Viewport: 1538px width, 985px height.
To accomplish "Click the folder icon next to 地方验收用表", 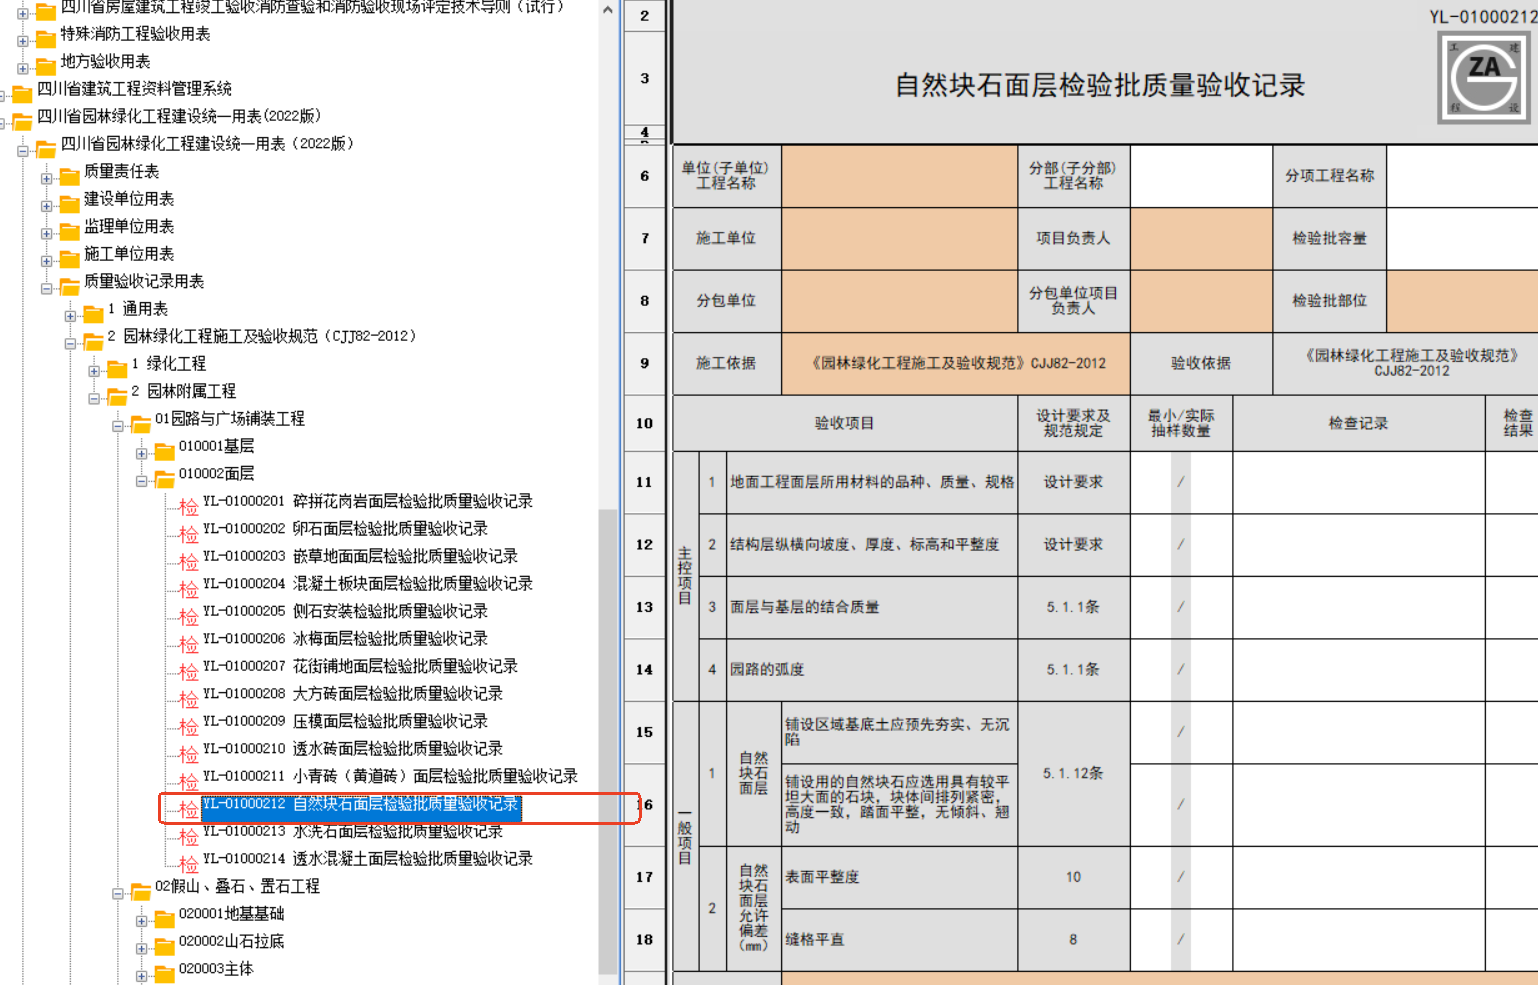I will pyautogui.click(x=46, y=67).
